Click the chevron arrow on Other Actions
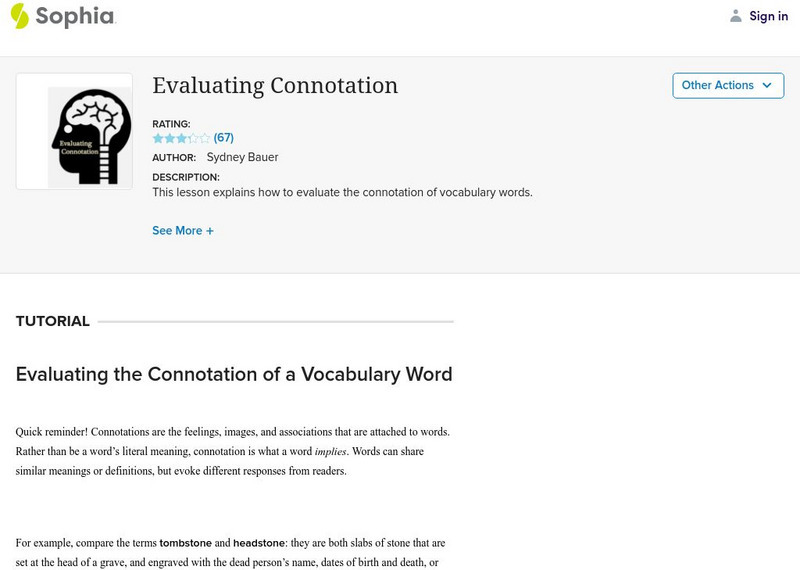800x570 pixels. pos(767,85)
